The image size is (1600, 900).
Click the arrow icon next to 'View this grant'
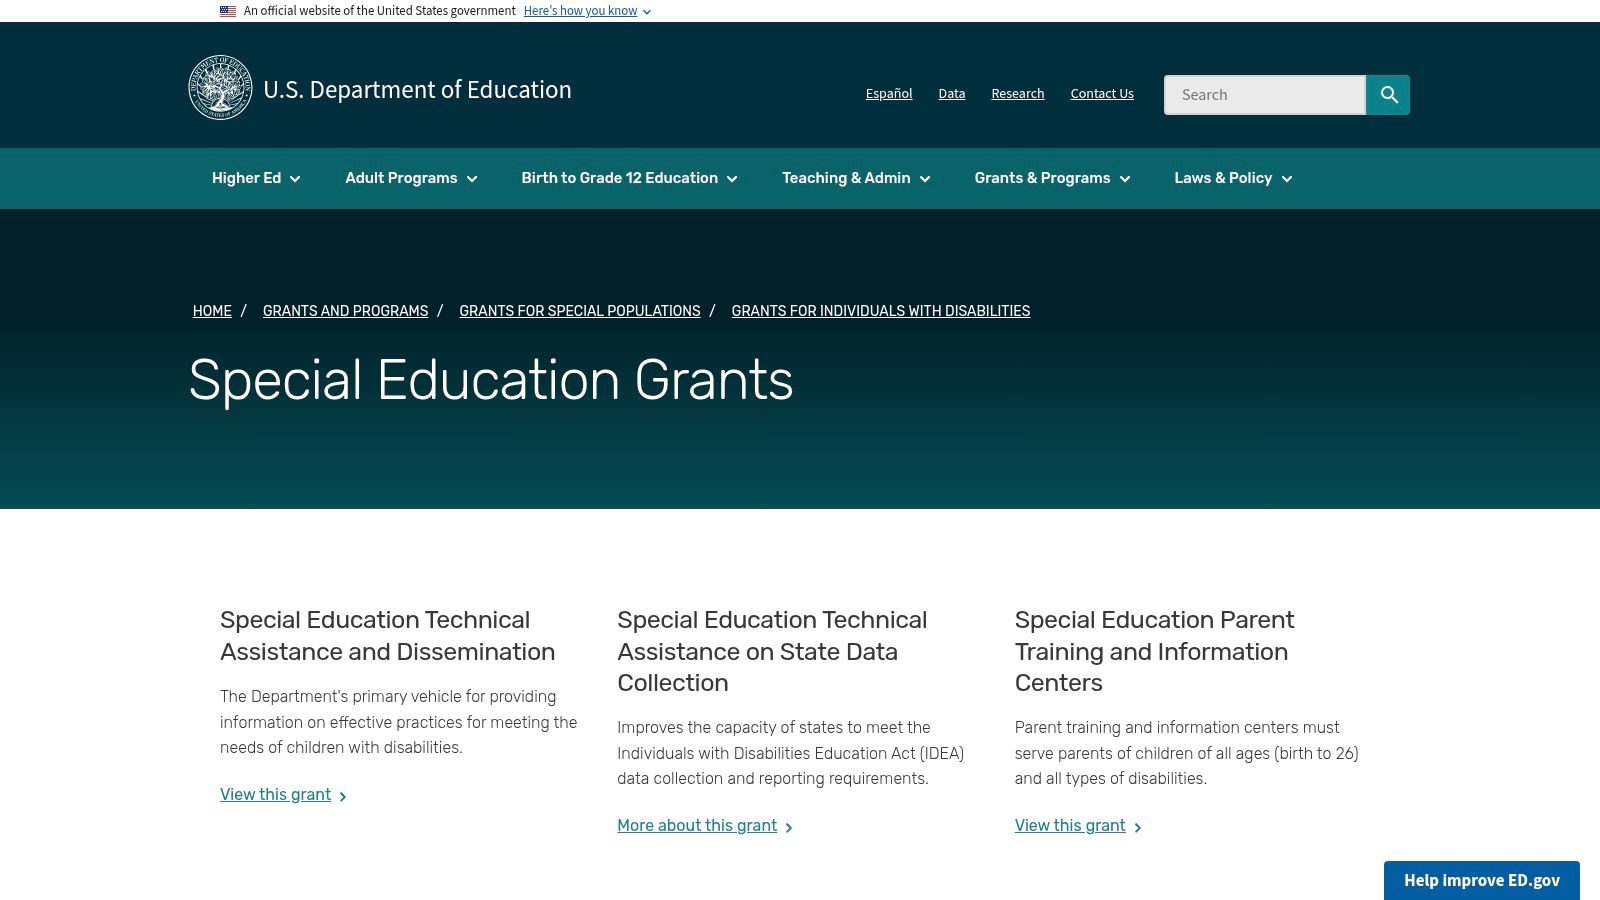pos(343,795)
